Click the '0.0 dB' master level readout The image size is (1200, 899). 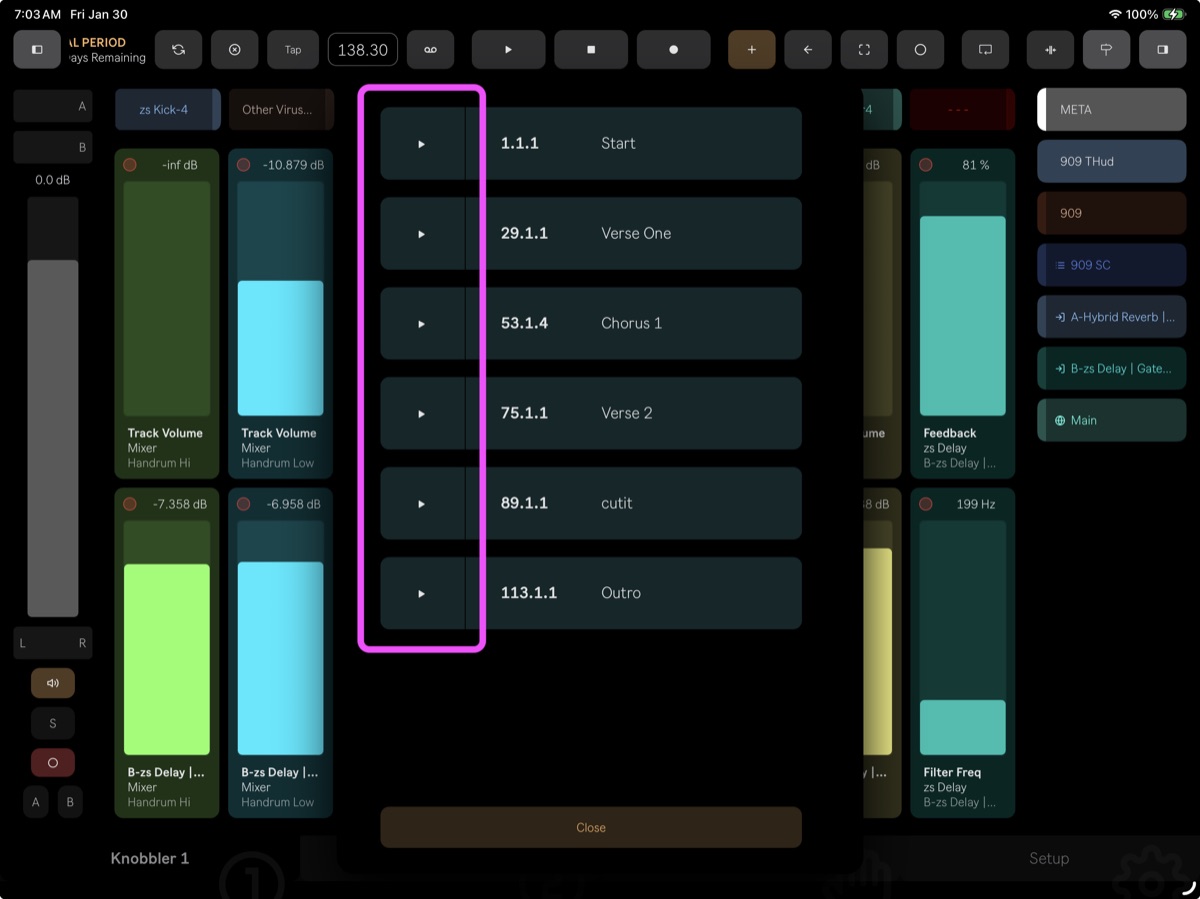coord(53,181)
